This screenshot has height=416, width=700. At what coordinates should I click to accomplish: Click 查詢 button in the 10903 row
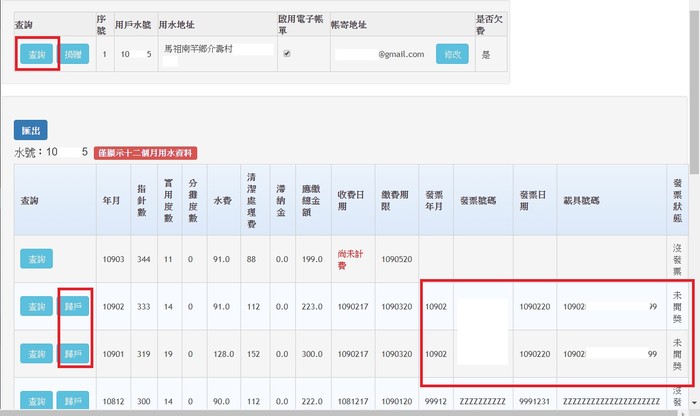click(x=37, y=259)
